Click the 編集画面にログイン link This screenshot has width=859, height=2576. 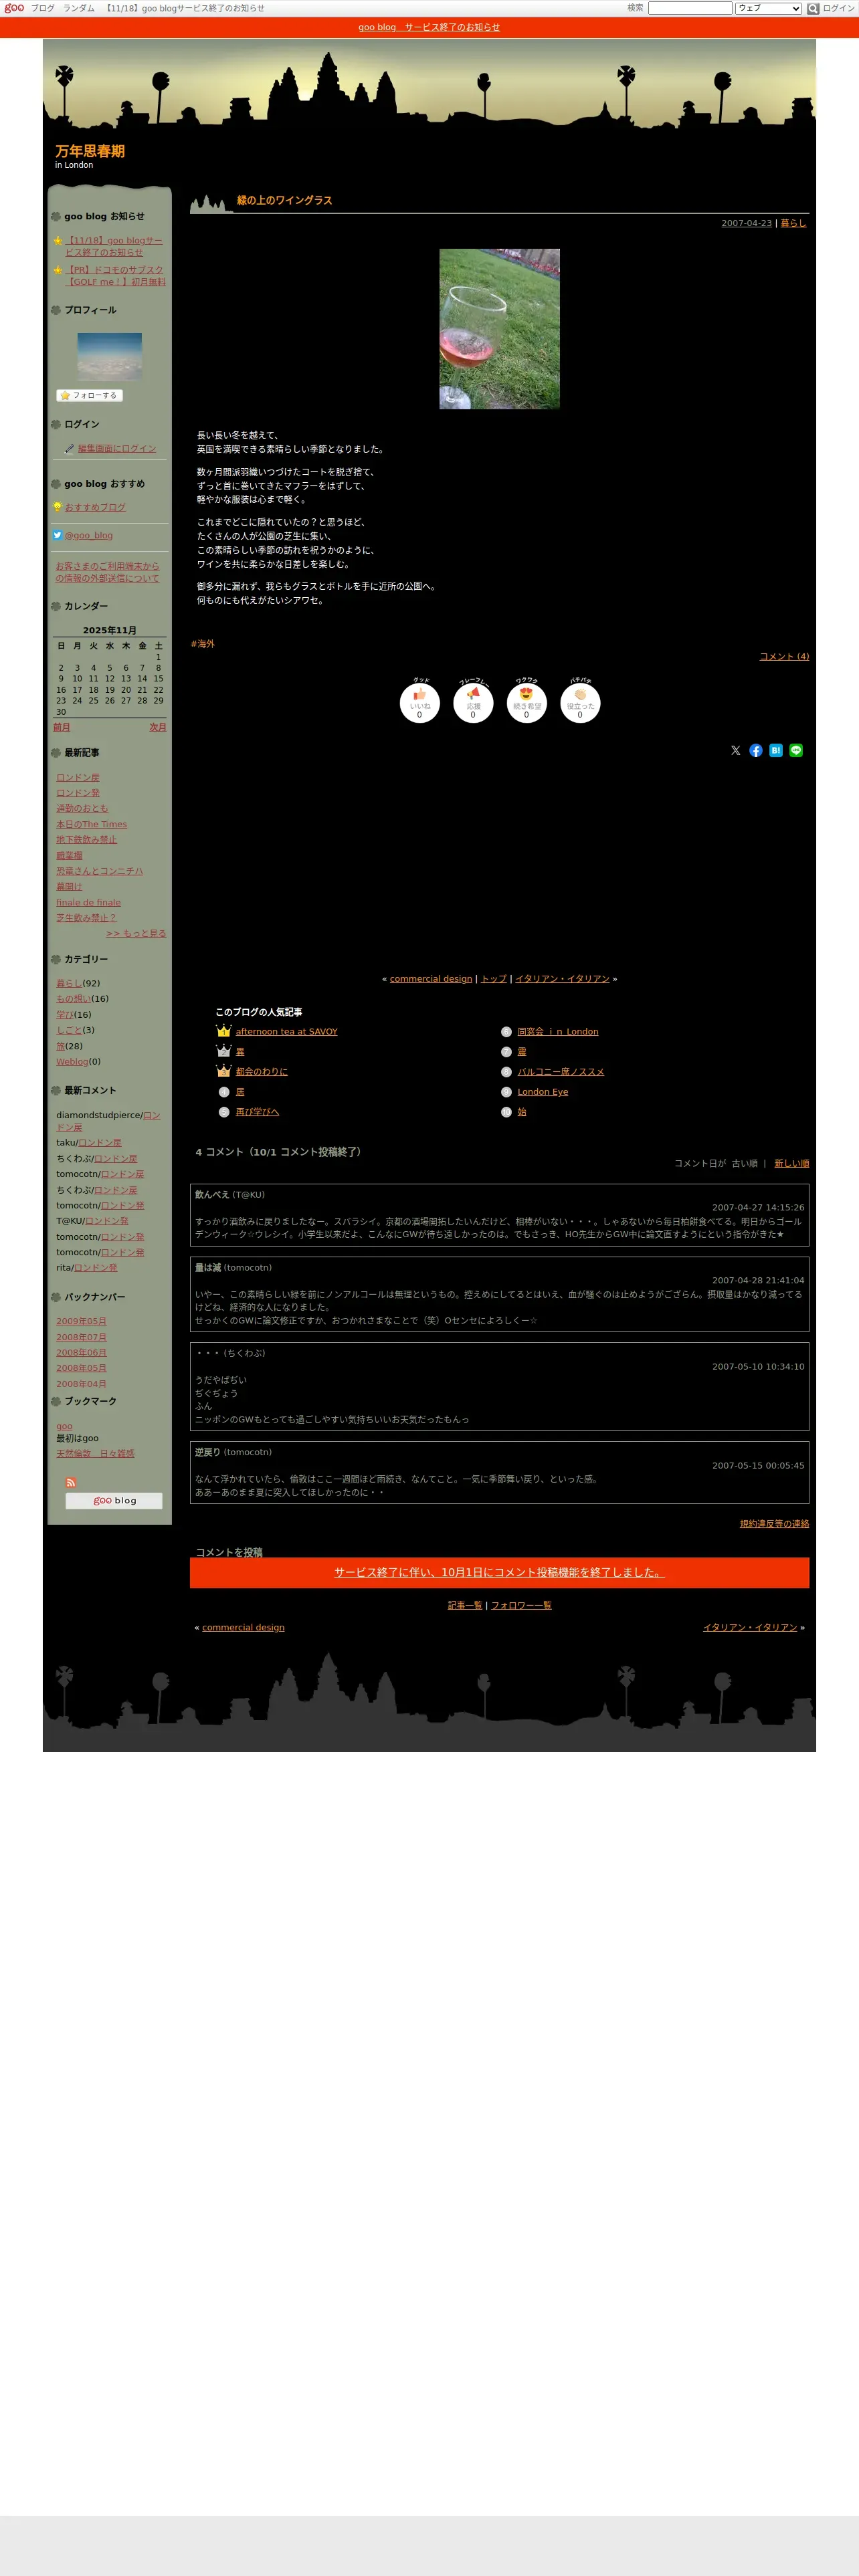117,449
